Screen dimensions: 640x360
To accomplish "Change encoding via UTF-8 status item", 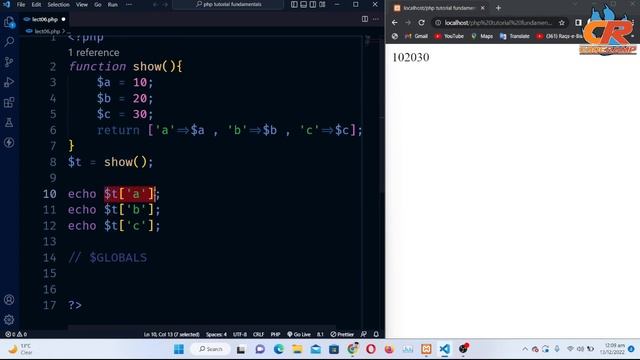I will (x=240, y=334).
